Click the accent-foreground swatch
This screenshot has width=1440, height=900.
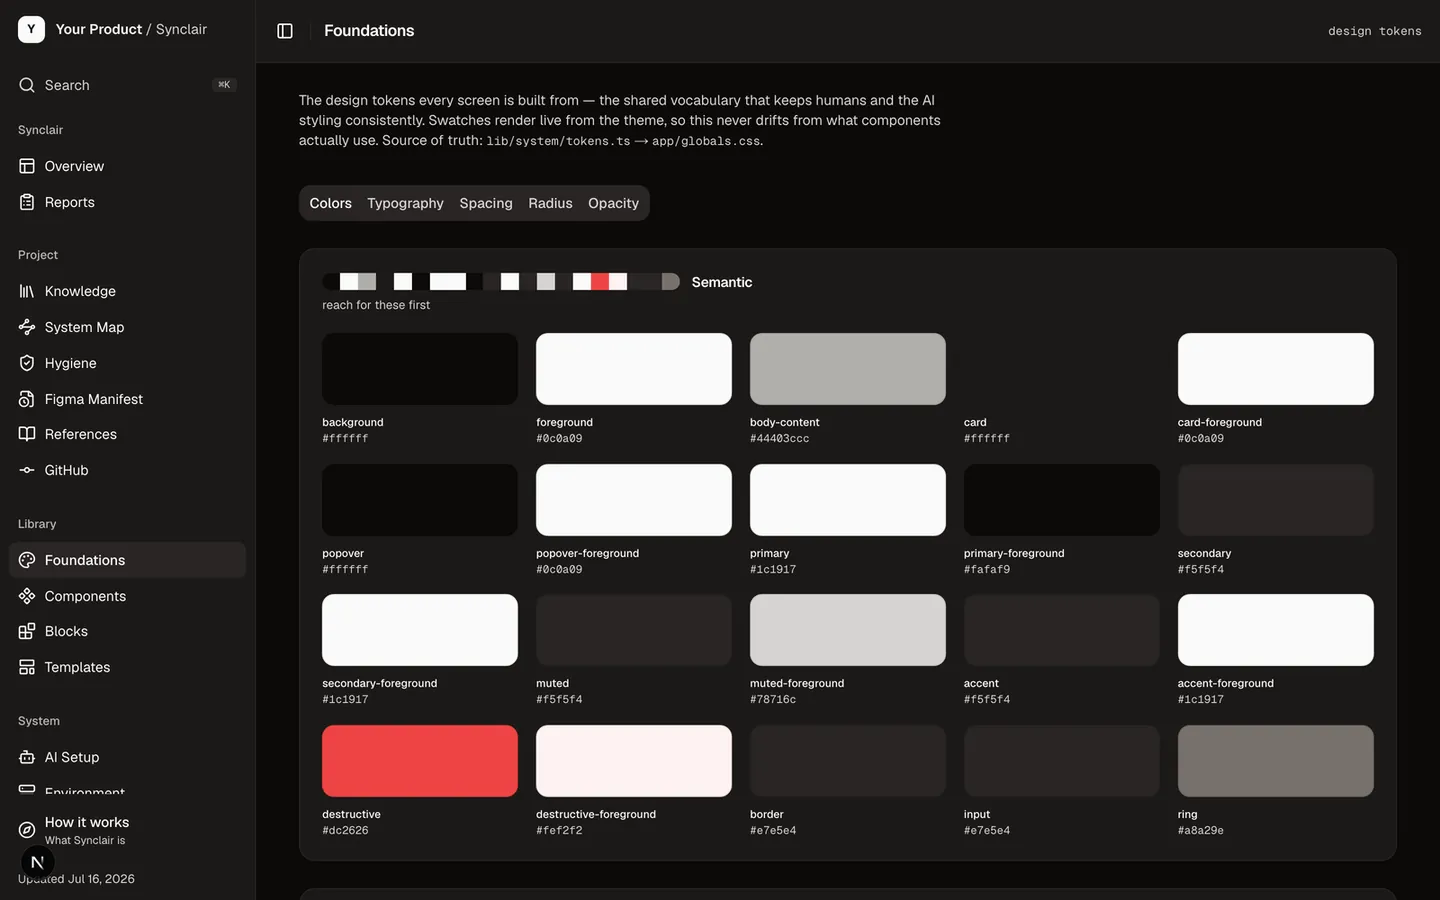click(1276, 630)
